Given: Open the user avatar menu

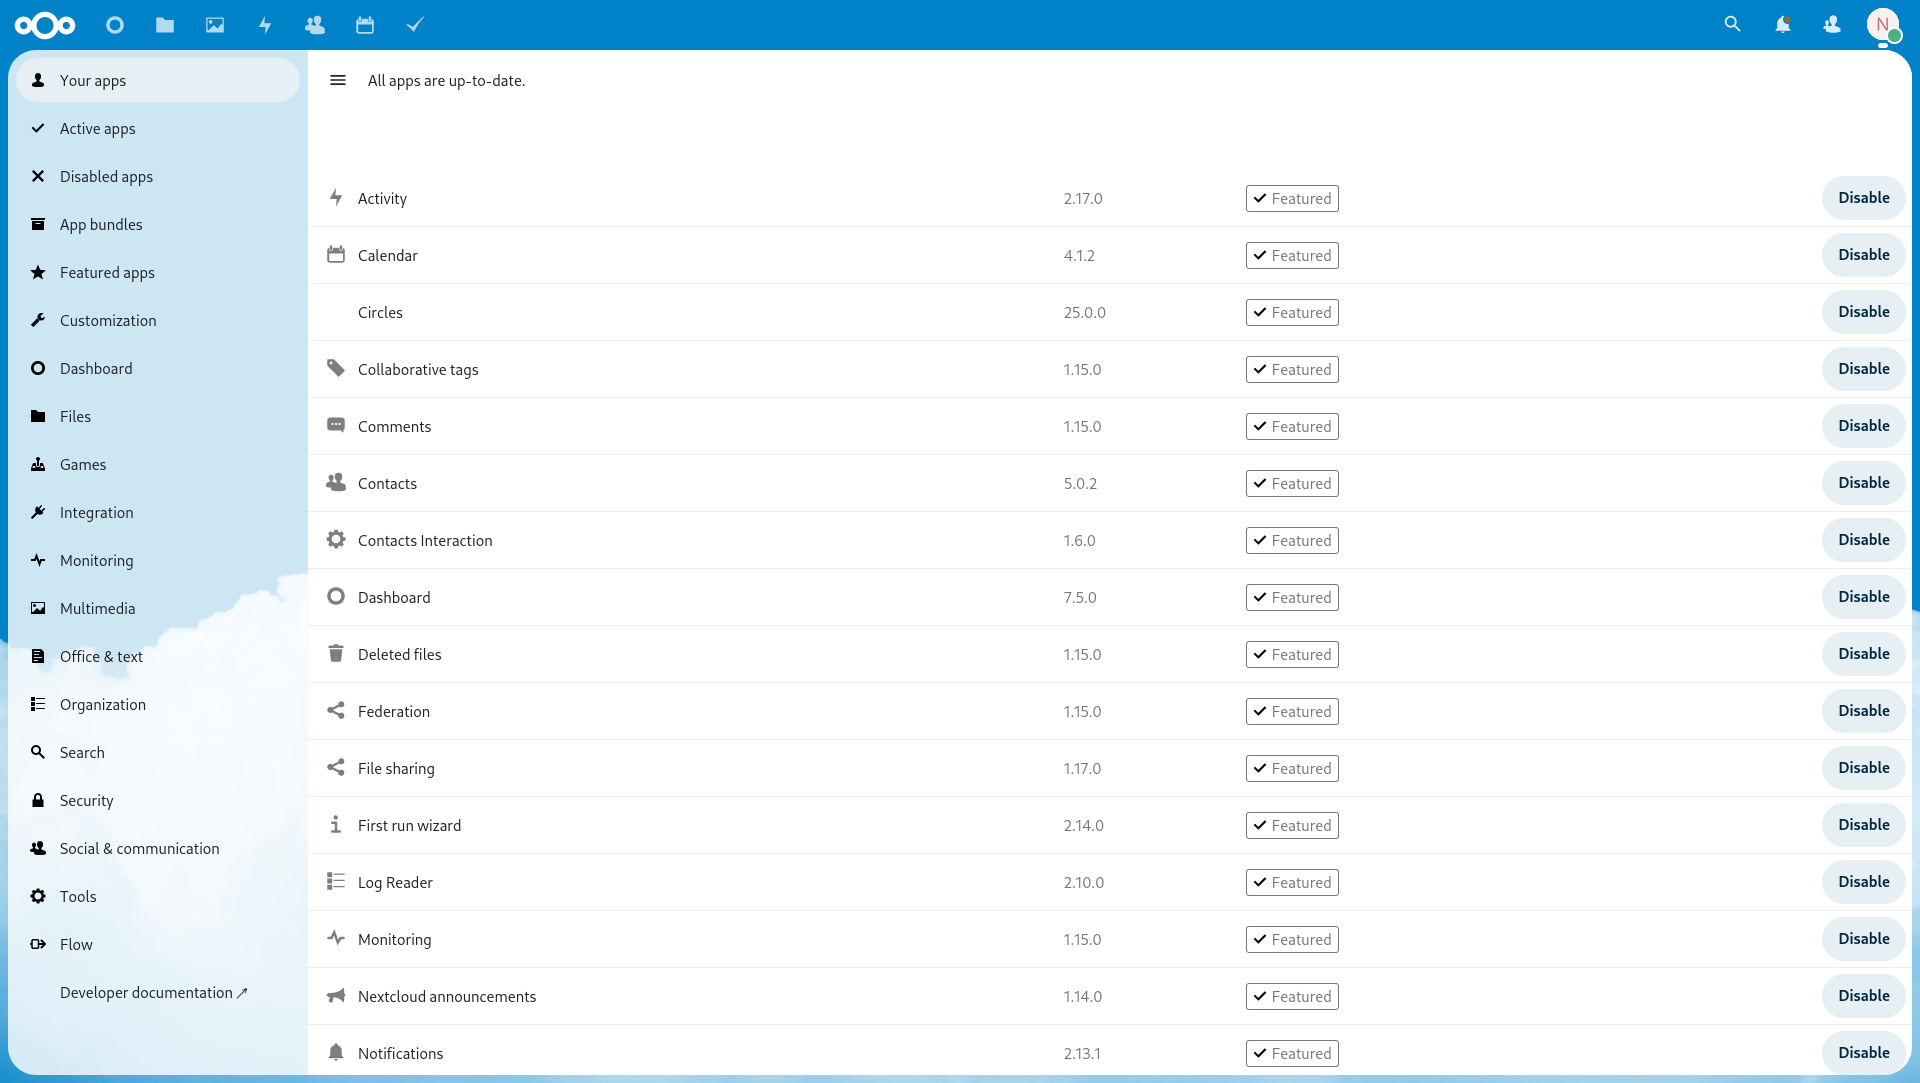Looking at the screenshot, I should (x=1883, y=25).
